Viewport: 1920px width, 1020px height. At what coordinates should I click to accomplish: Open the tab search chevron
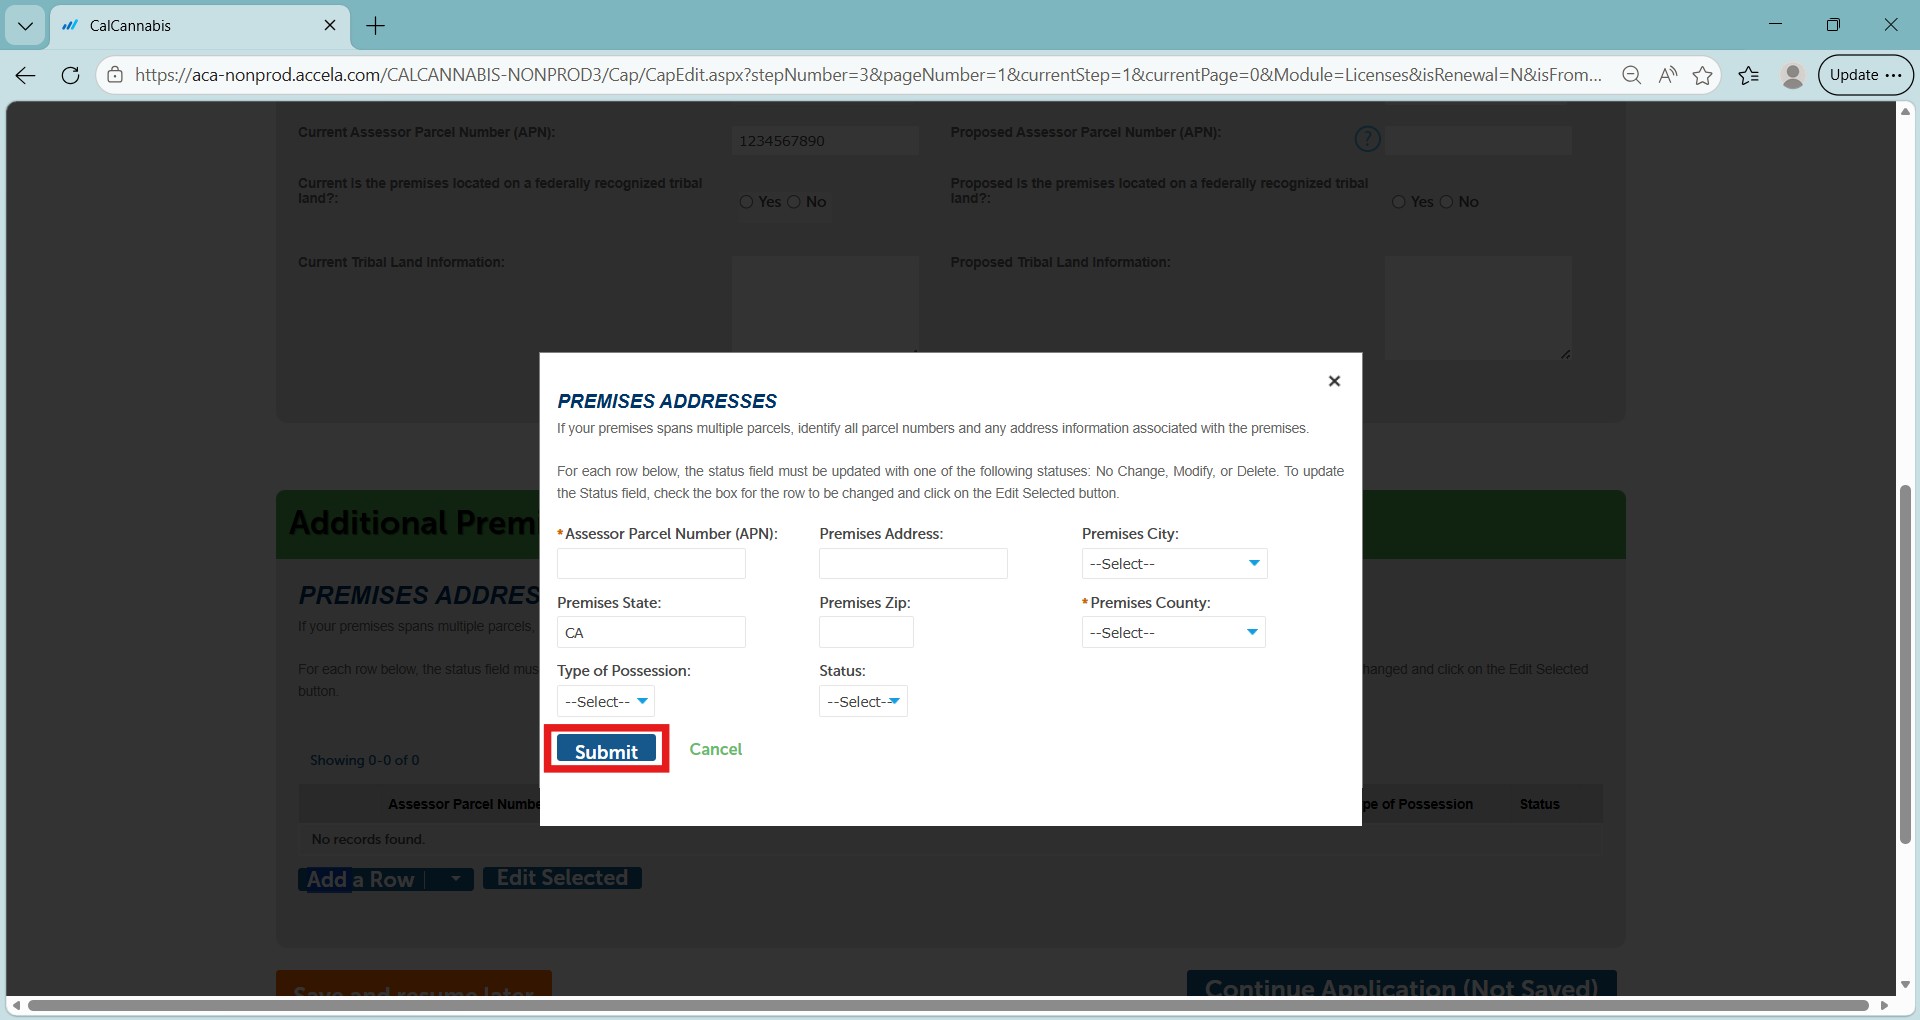point(25,26)
